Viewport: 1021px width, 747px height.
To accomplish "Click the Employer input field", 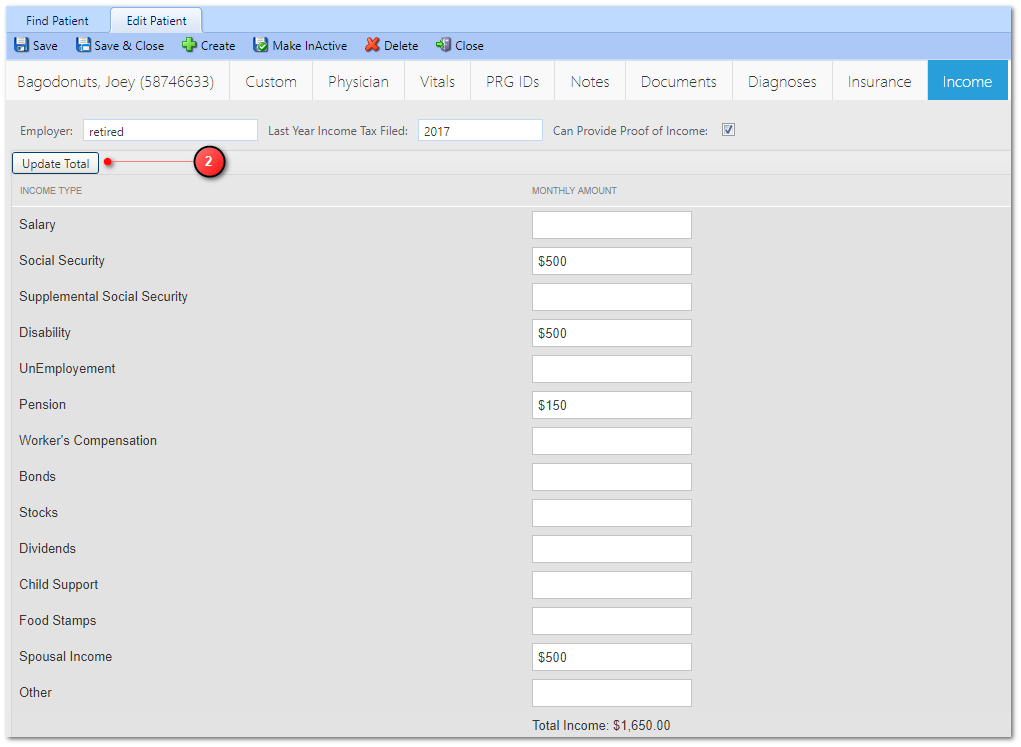I will [170, 130].
